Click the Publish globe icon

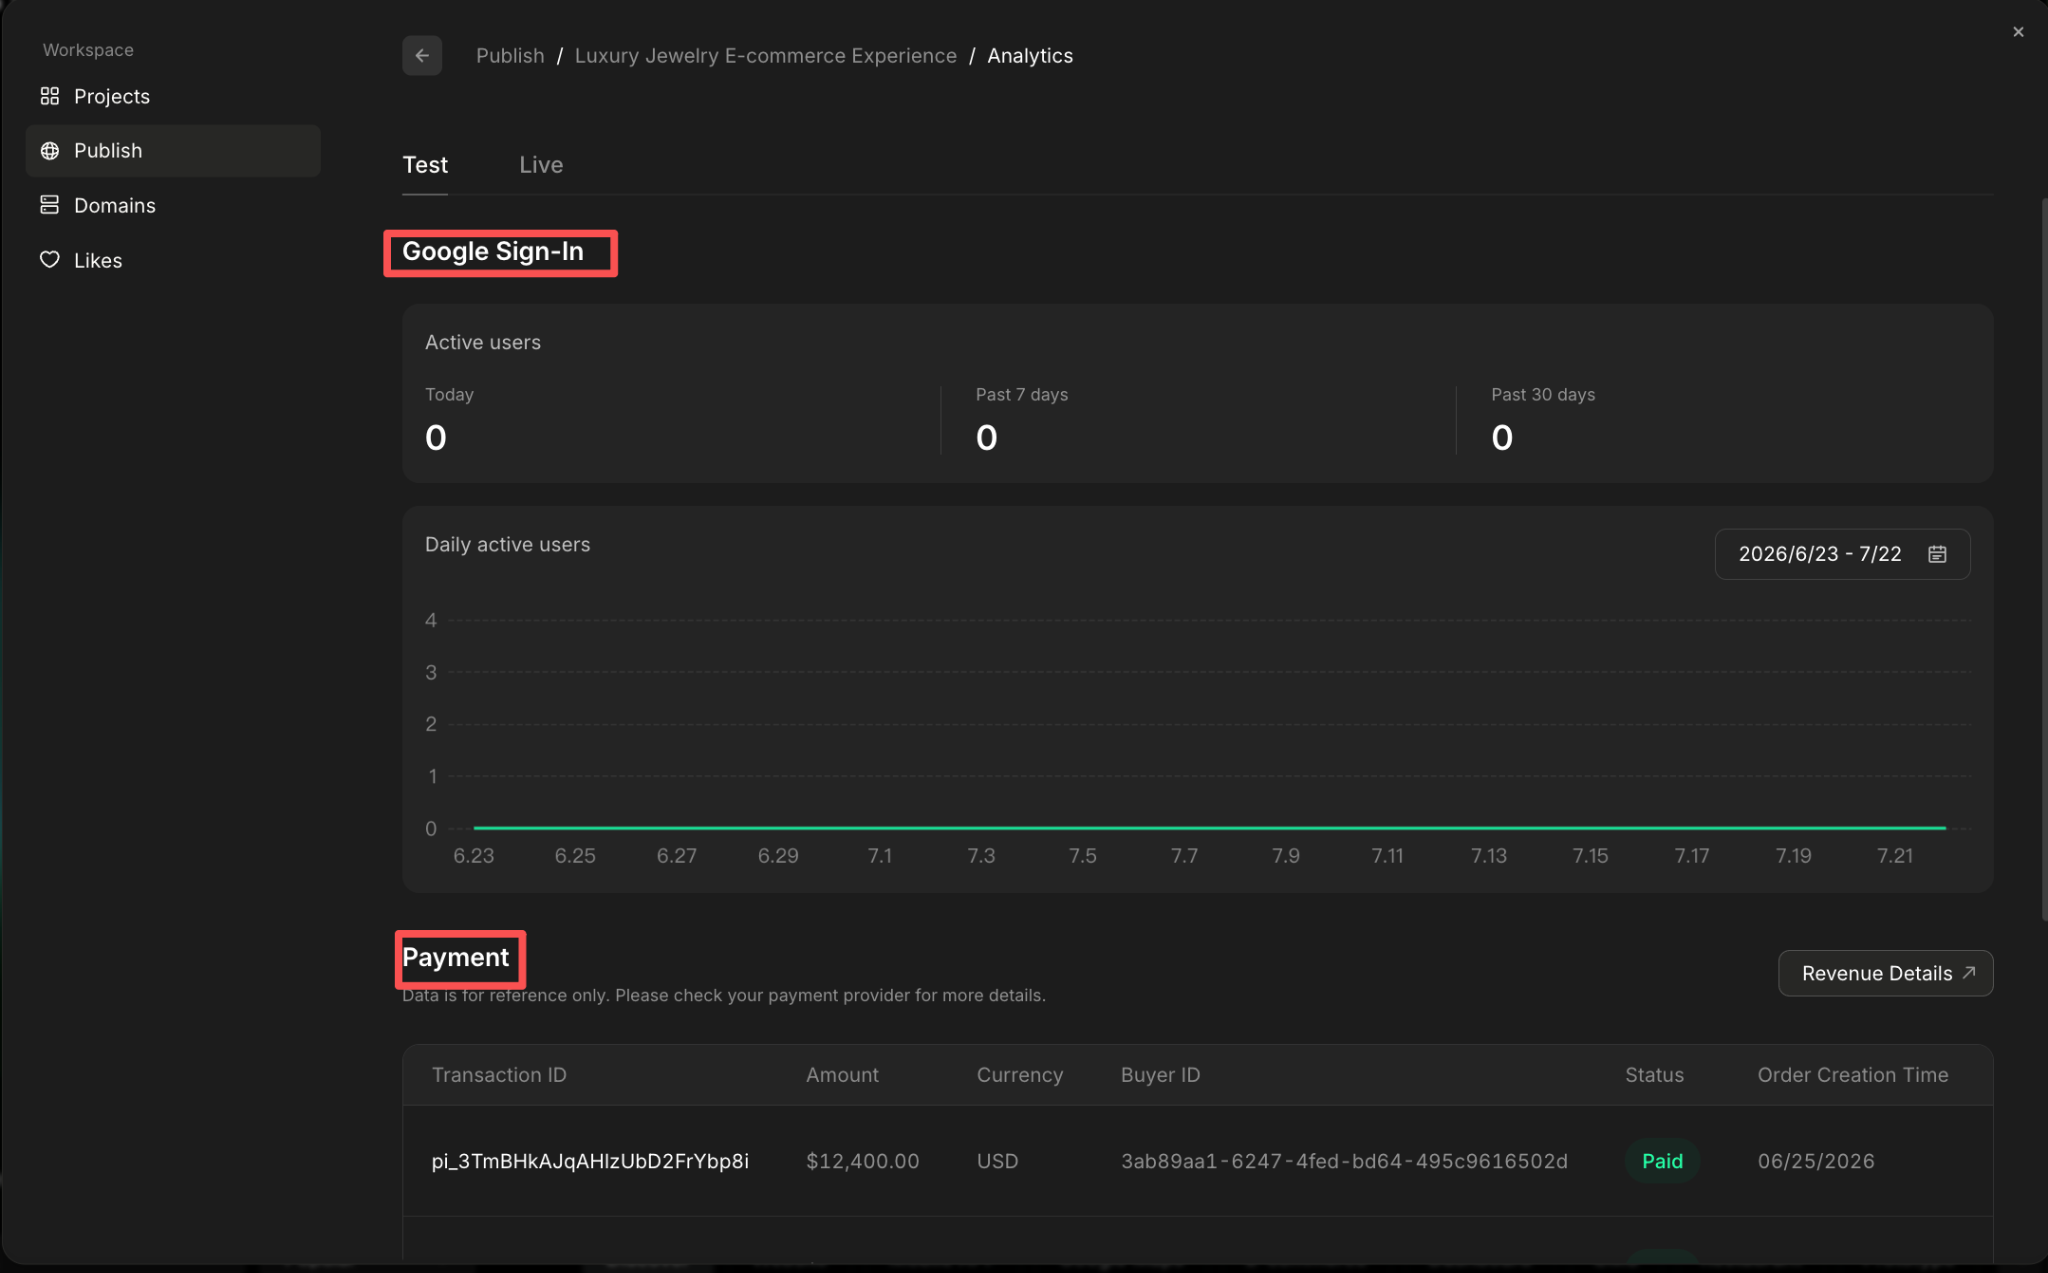tap(50, 151)
